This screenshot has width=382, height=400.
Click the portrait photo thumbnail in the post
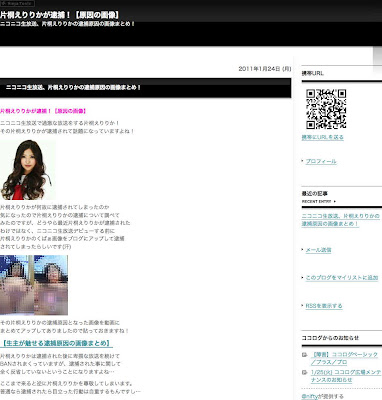(x=27, y=170)
